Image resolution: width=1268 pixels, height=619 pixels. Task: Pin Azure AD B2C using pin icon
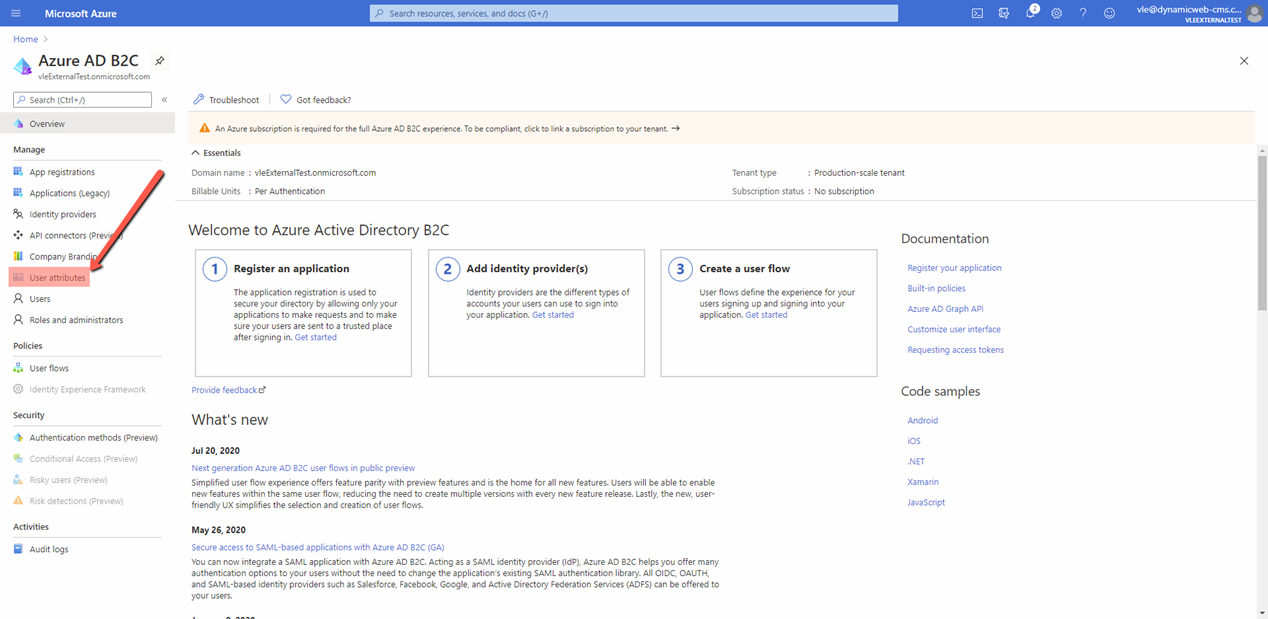160,61
